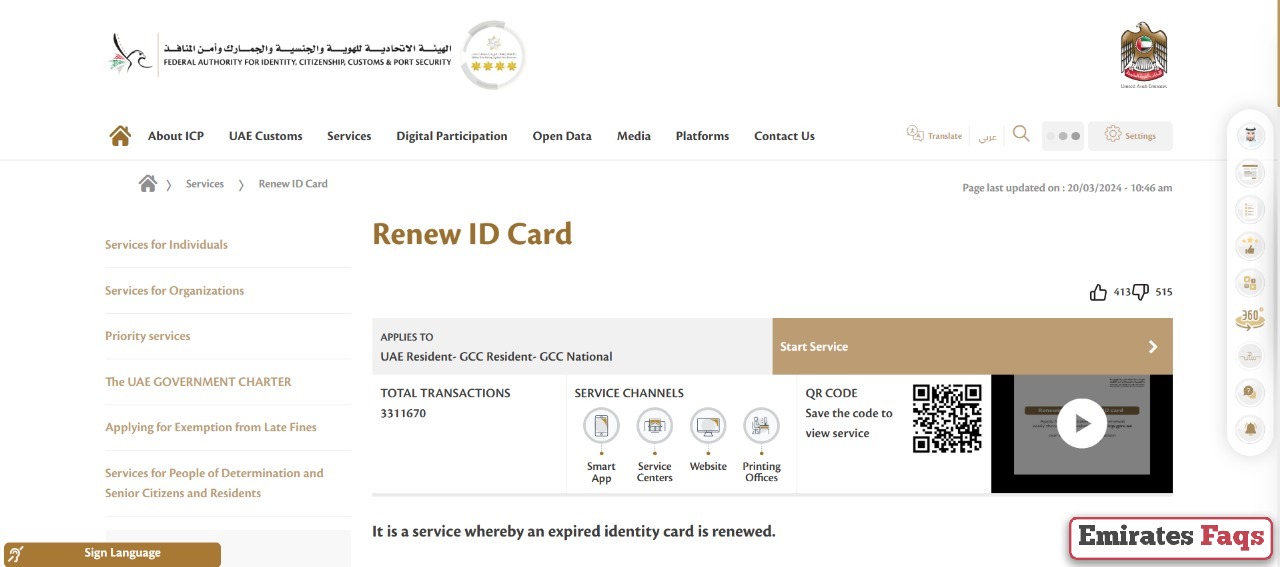The image size is (1280, 567).
Task: Select the Smart App channel icon
Action: (x=601, y=427)
